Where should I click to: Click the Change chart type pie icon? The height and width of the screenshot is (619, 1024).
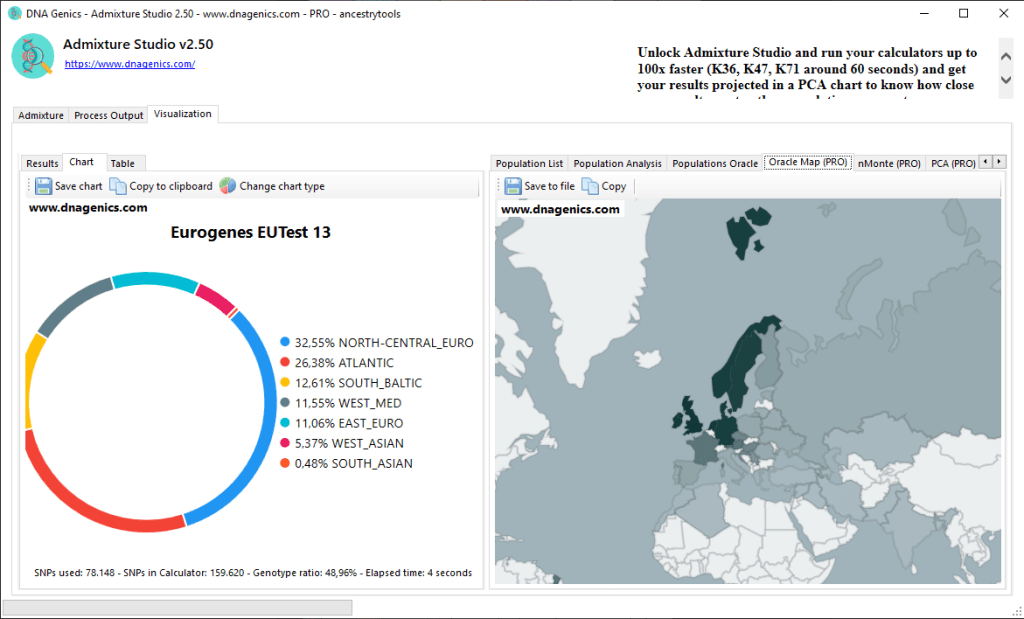click(228, 186)
